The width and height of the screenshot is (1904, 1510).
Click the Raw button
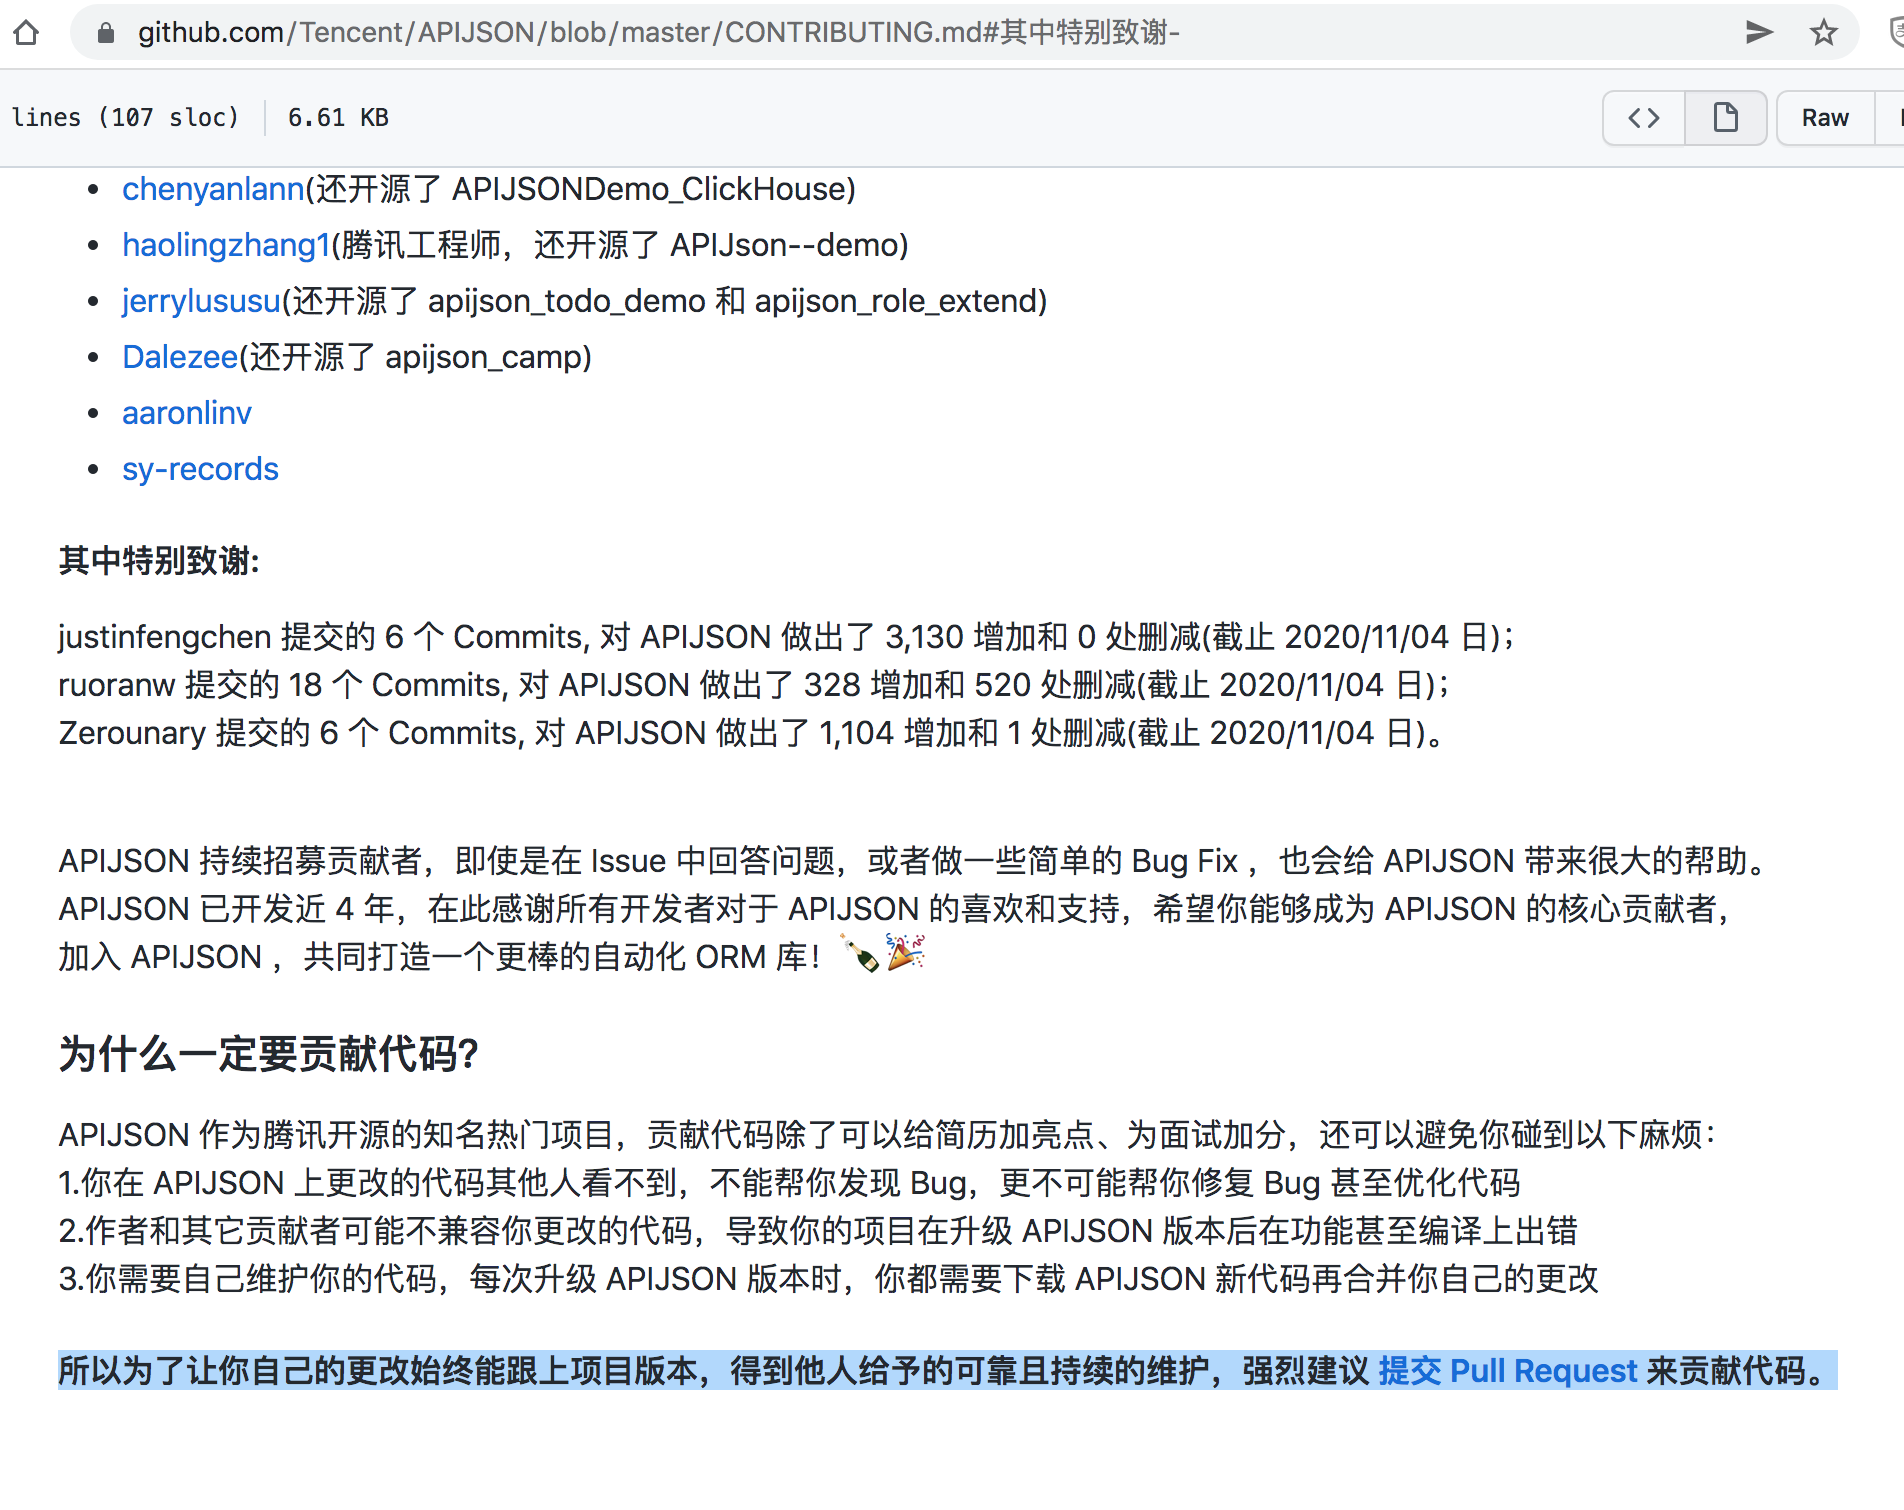point(1824,117)
